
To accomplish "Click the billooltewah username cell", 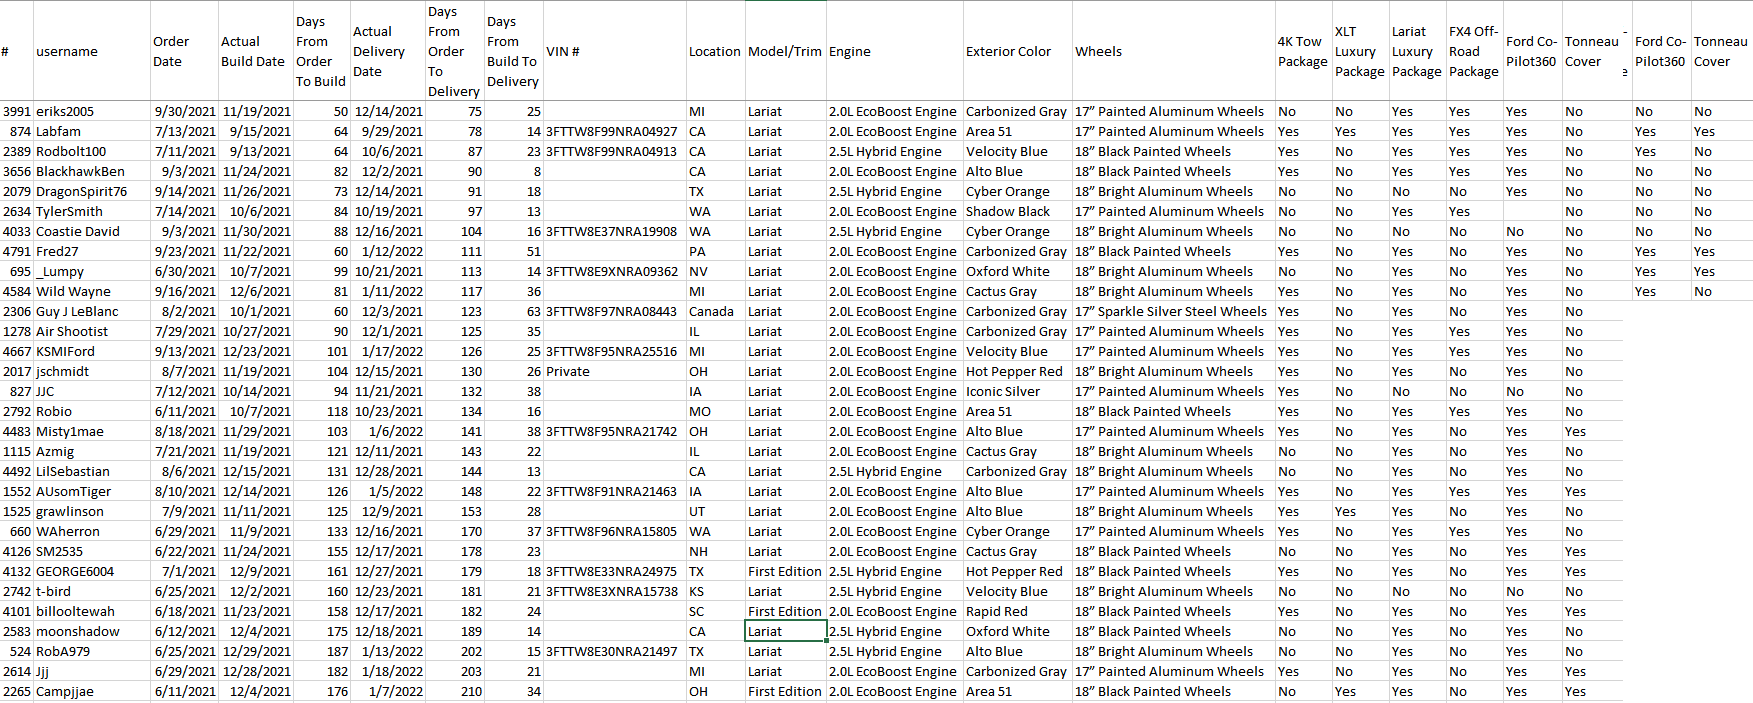I will (91, 611).
